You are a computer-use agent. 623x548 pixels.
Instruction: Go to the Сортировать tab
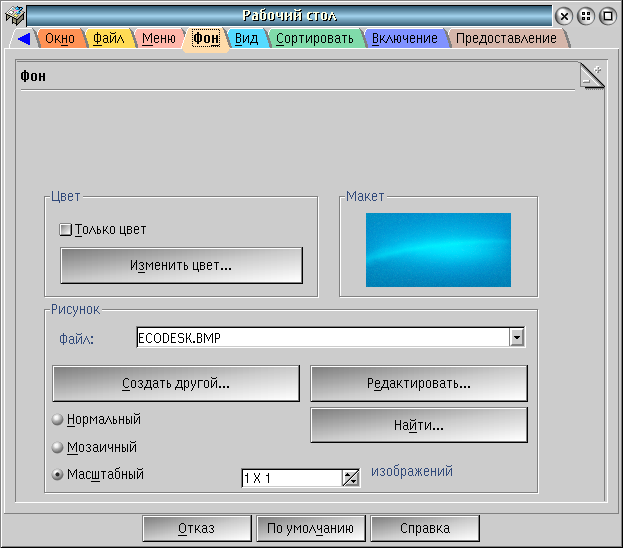314,39
